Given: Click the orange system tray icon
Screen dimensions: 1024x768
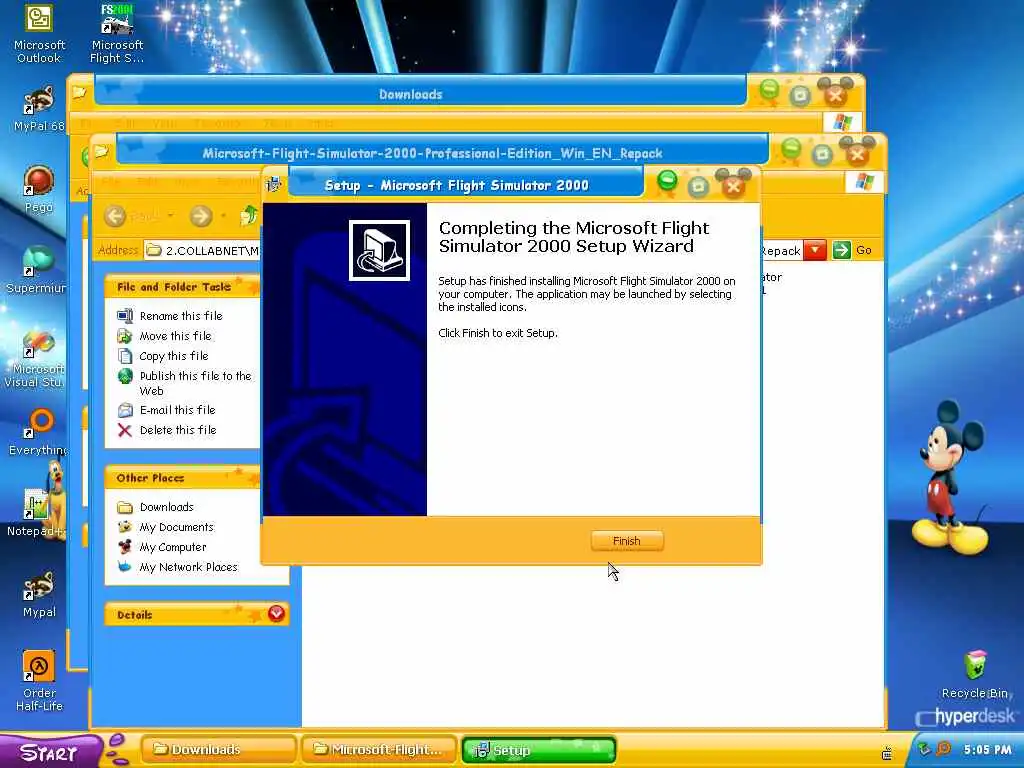Looking at the screenshot, I should pos(943,749).
